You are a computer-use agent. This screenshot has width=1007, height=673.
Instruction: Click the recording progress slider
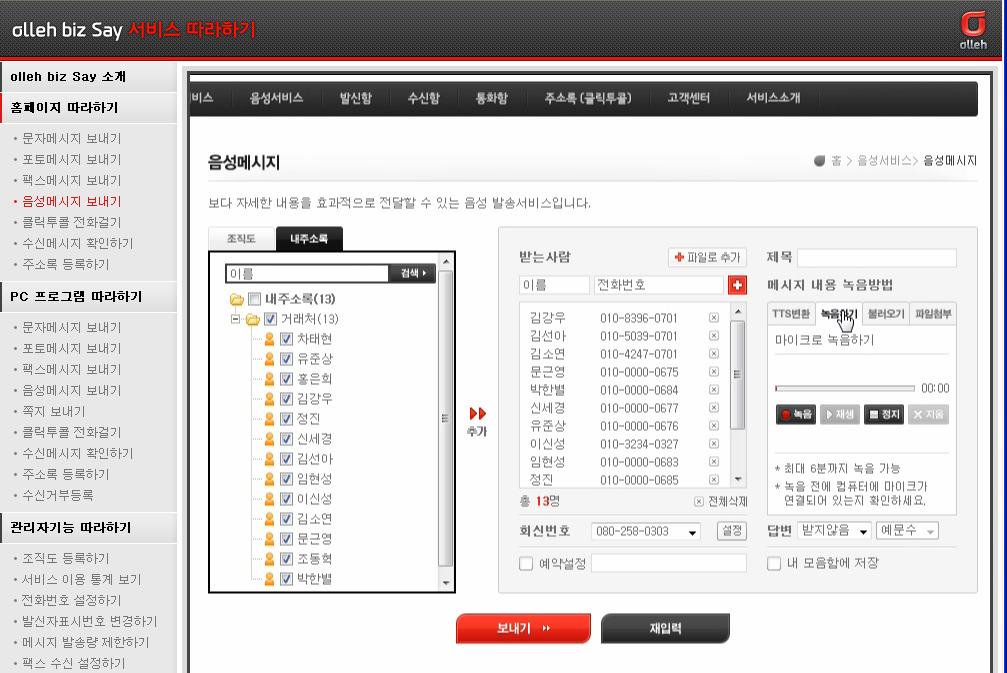click(845, 389)
